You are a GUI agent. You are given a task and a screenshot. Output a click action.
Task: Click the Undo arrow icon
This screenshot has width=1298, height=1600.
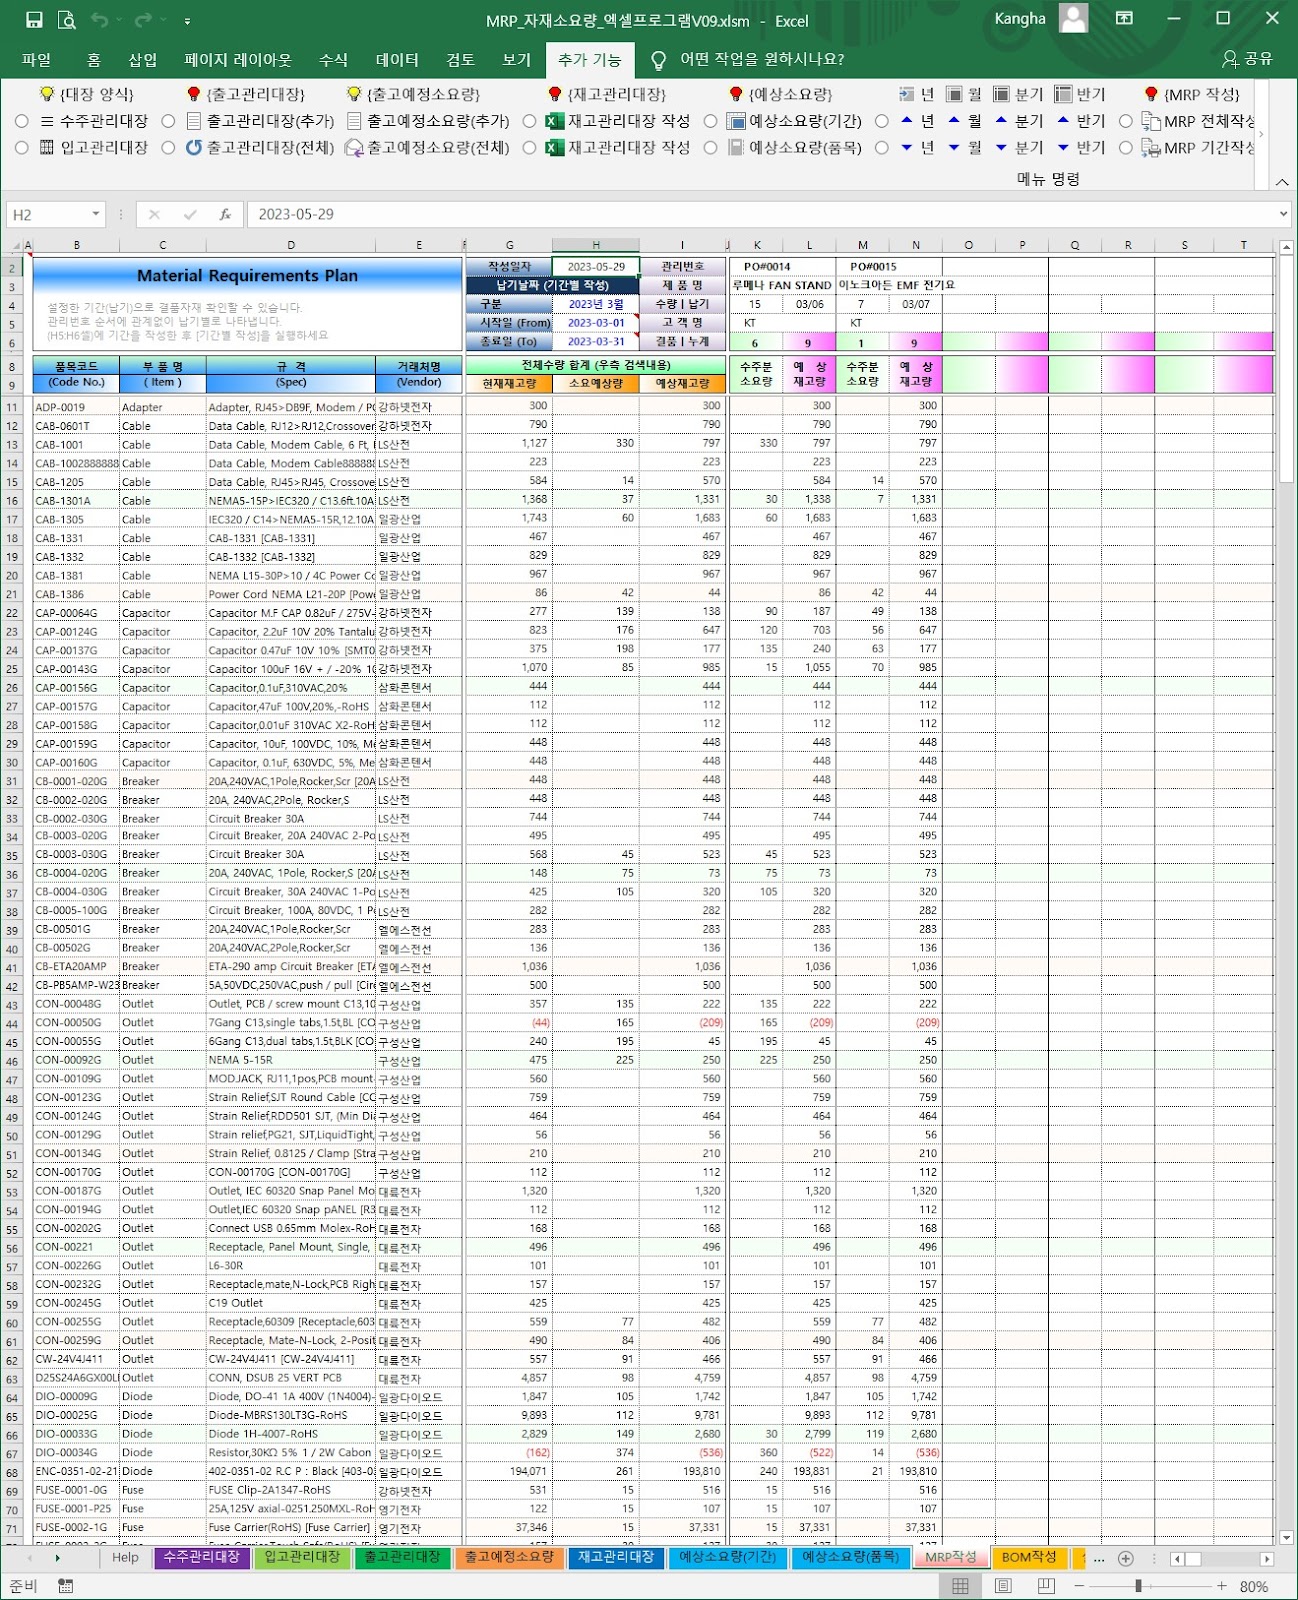point(99,20)
